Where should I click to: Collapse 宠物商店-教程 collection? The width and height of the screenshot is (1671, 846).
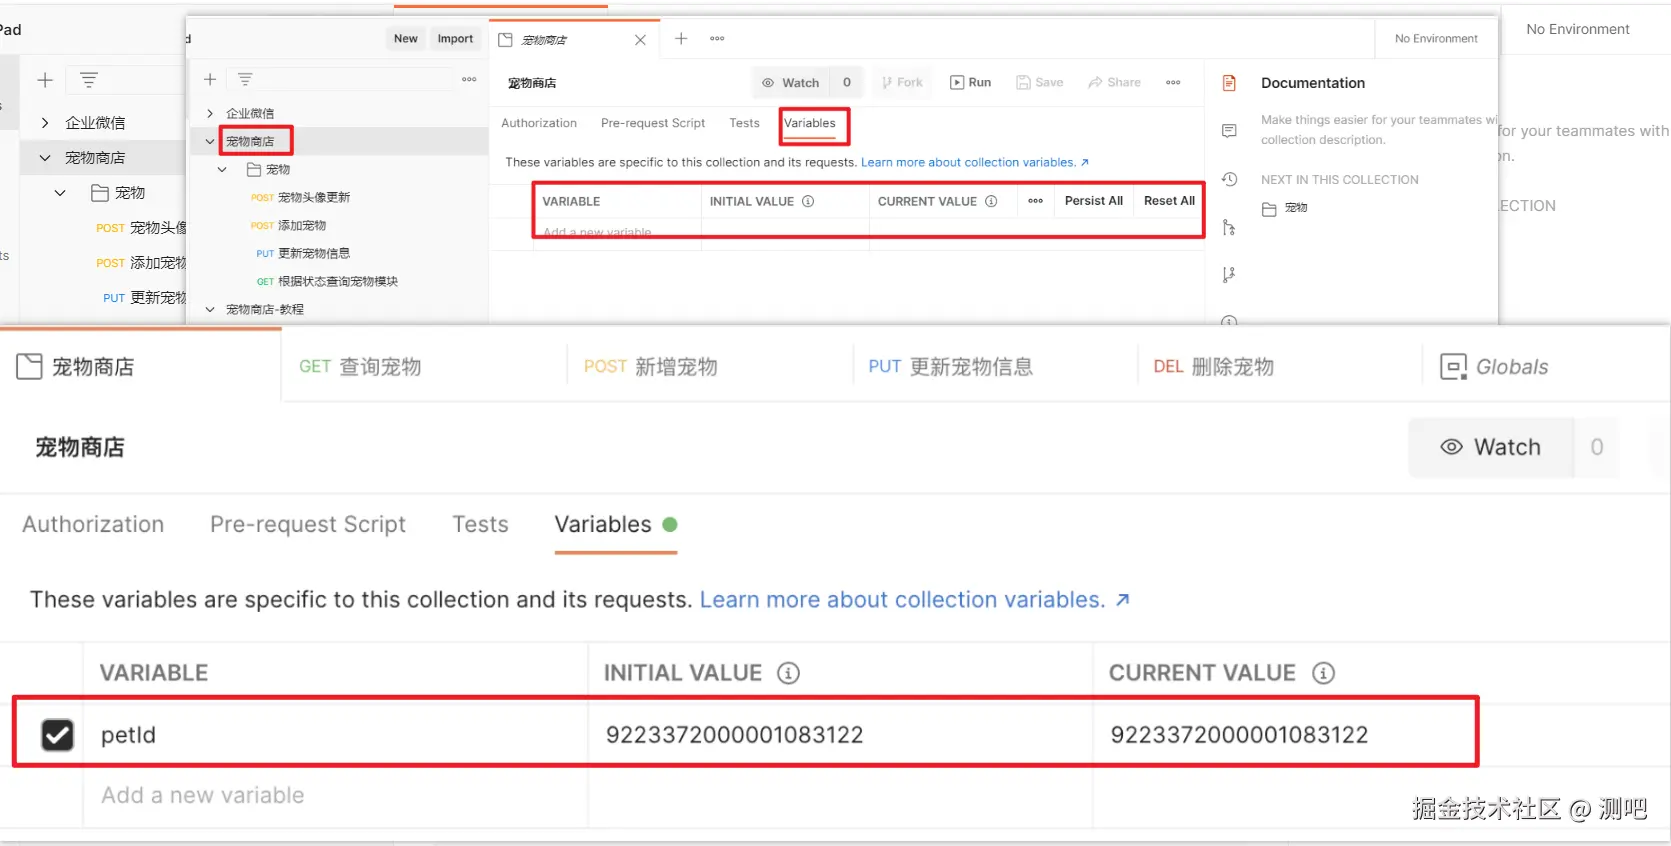click(210, 309)
